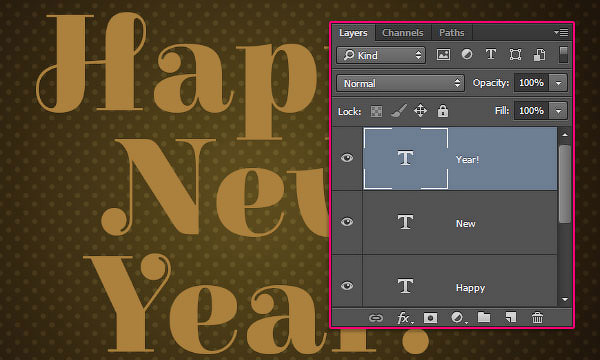Click the Fill label

coord(502,111)
